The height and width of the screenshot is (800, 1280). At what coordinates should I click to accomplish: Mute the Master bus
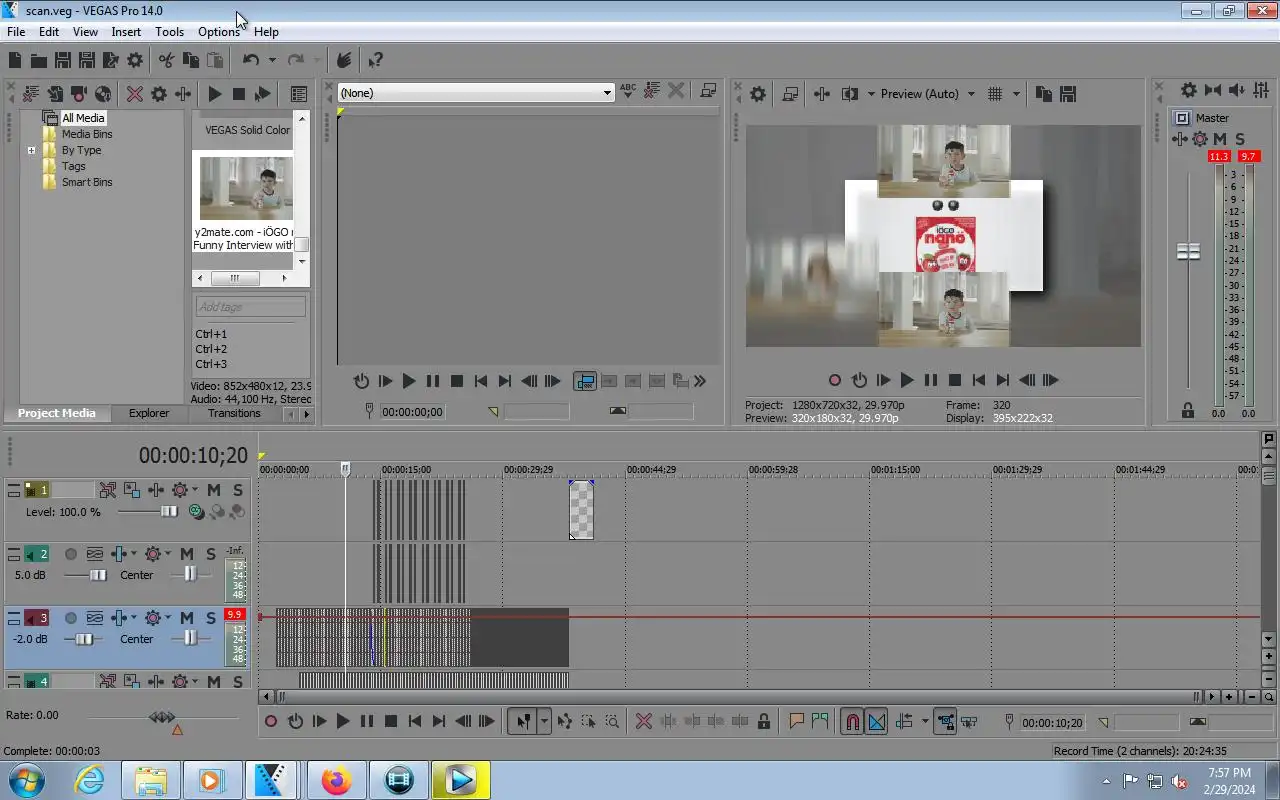(1220, 139)
